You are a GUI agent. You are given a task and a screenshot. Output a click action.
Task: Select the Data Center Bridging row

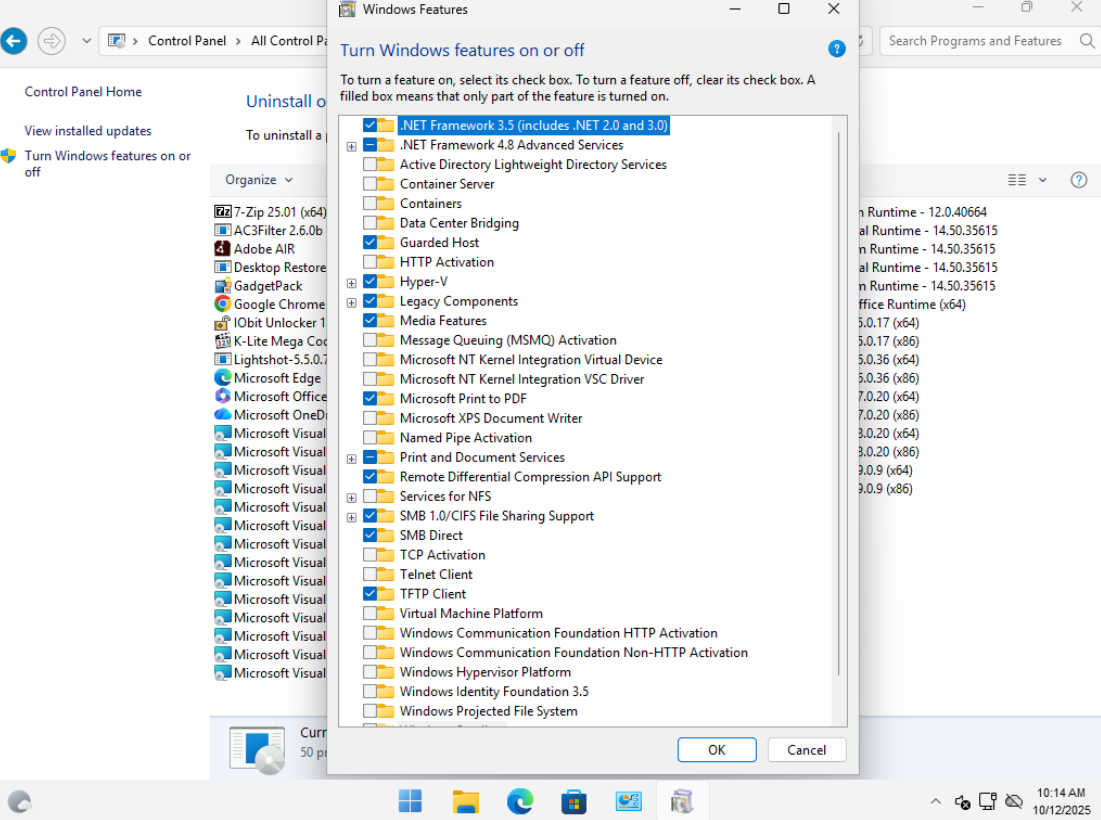tap(459, 223)
